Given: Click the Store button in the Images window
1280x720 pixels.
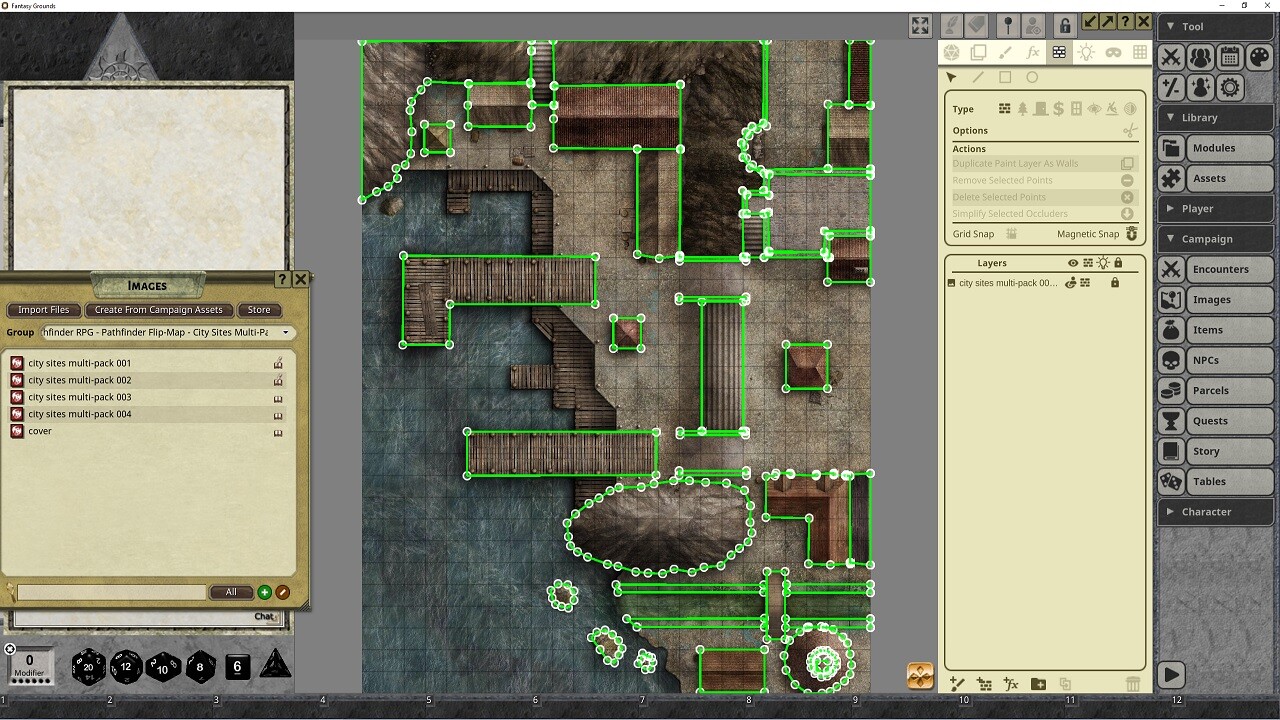Looking at the screenshot, I should click(x=258, y=310).
